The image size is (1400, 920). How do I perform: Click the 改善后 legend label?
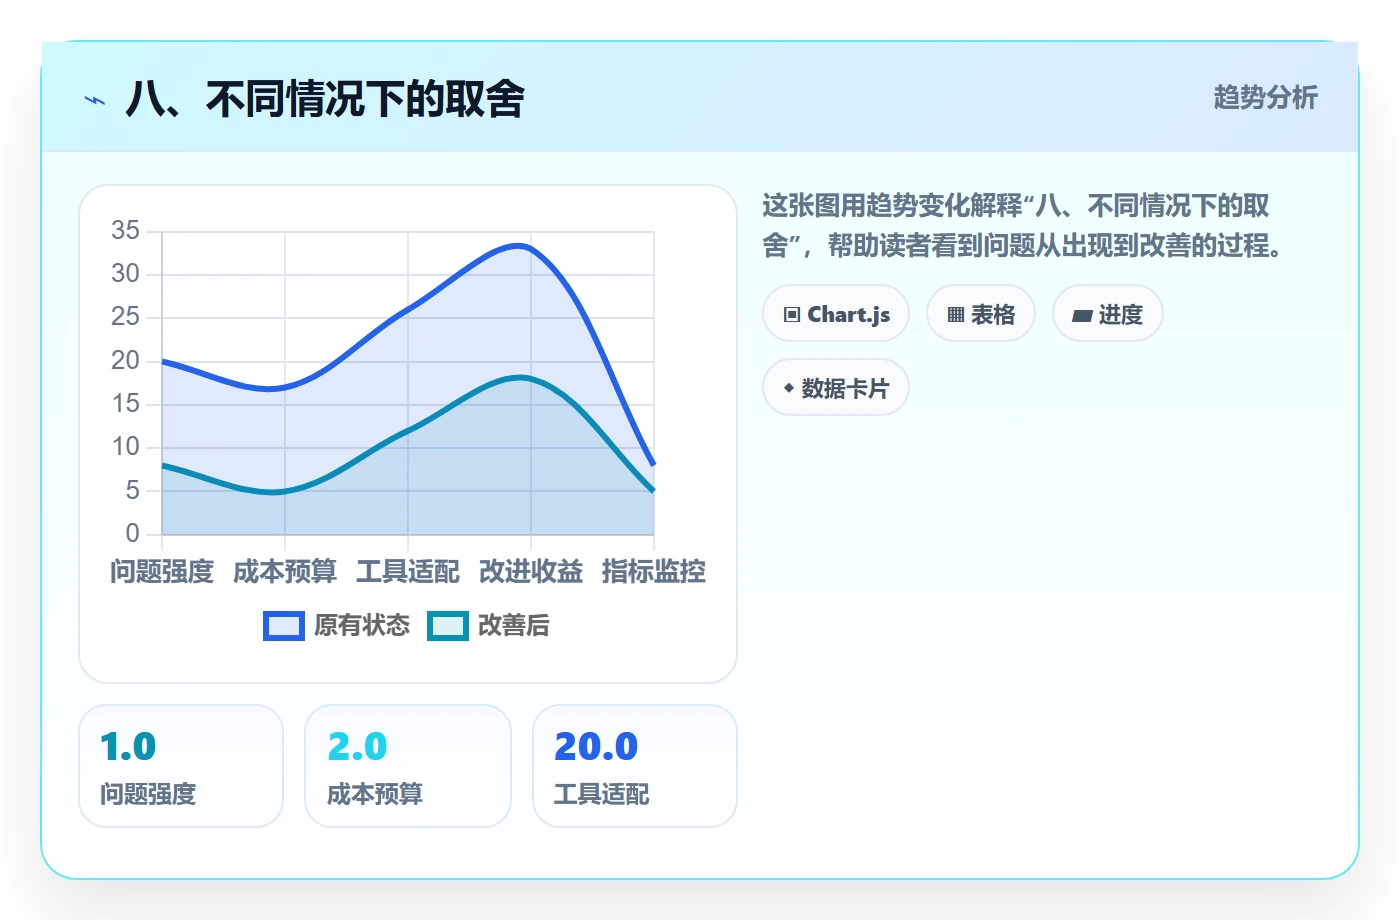coord(514,626)
